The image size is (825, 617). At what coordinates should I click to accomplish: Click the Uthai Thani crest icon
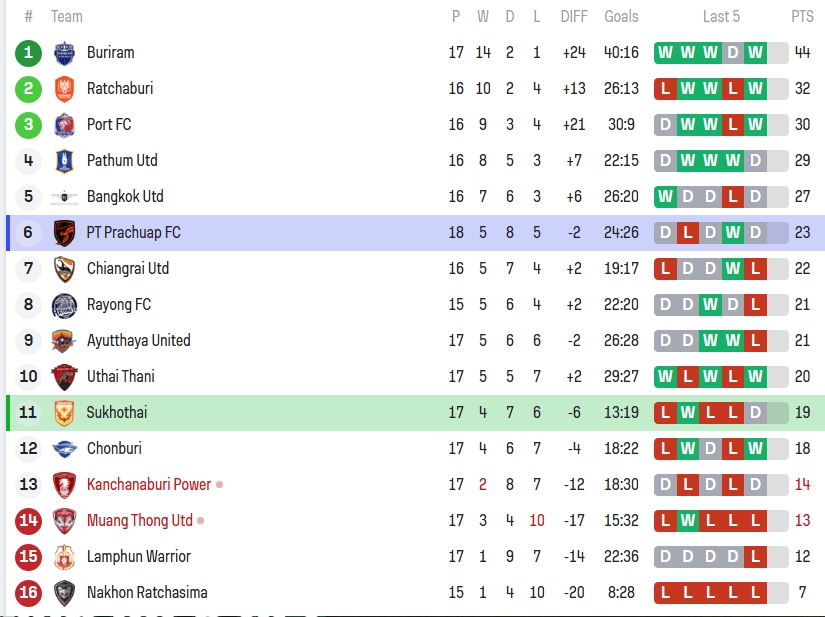coord(64,377)
